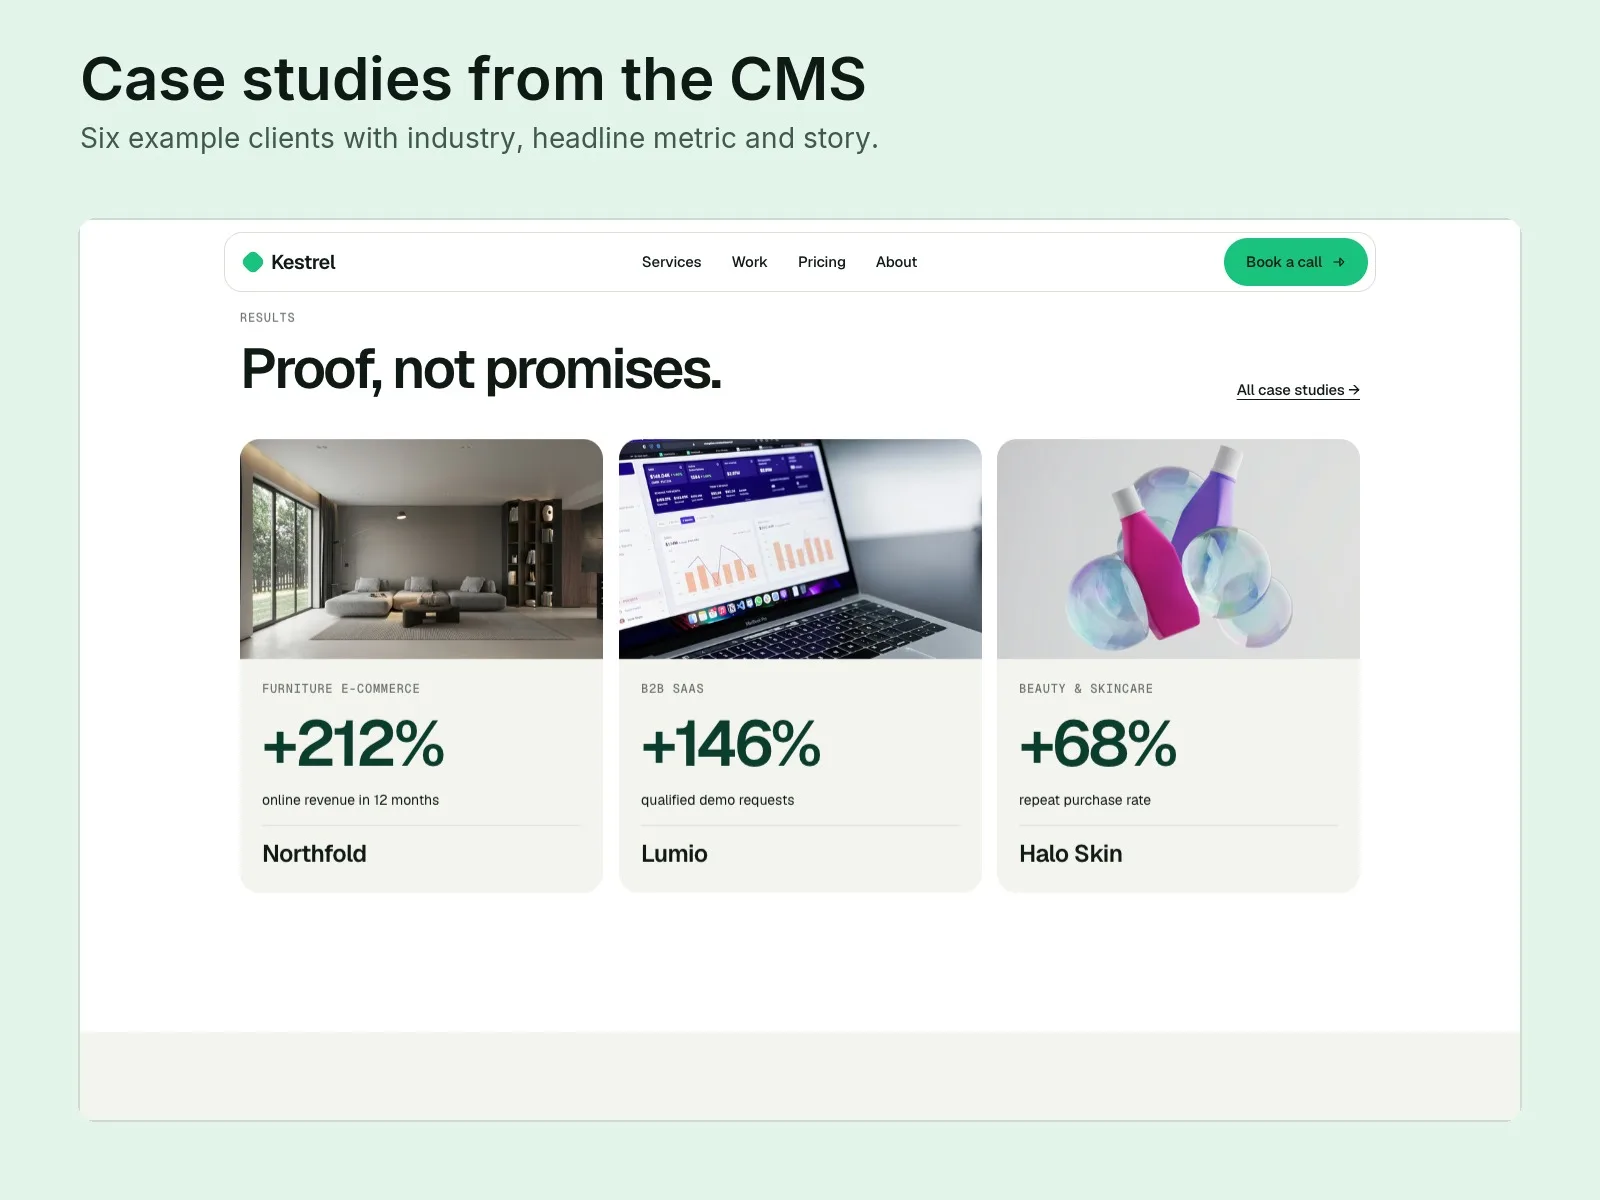This screenshot has height=1200, width=1600.
Task: Click the Kestrel brand name
Action: [303, 262]
